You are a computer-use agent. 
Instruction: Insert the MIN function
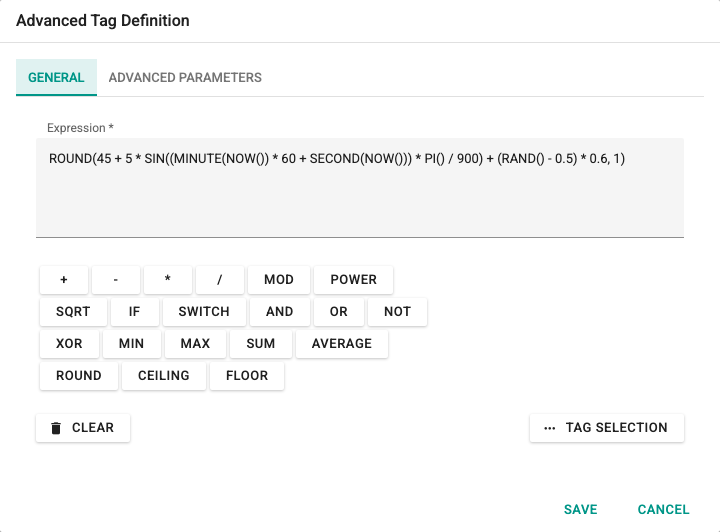[132, 344]
